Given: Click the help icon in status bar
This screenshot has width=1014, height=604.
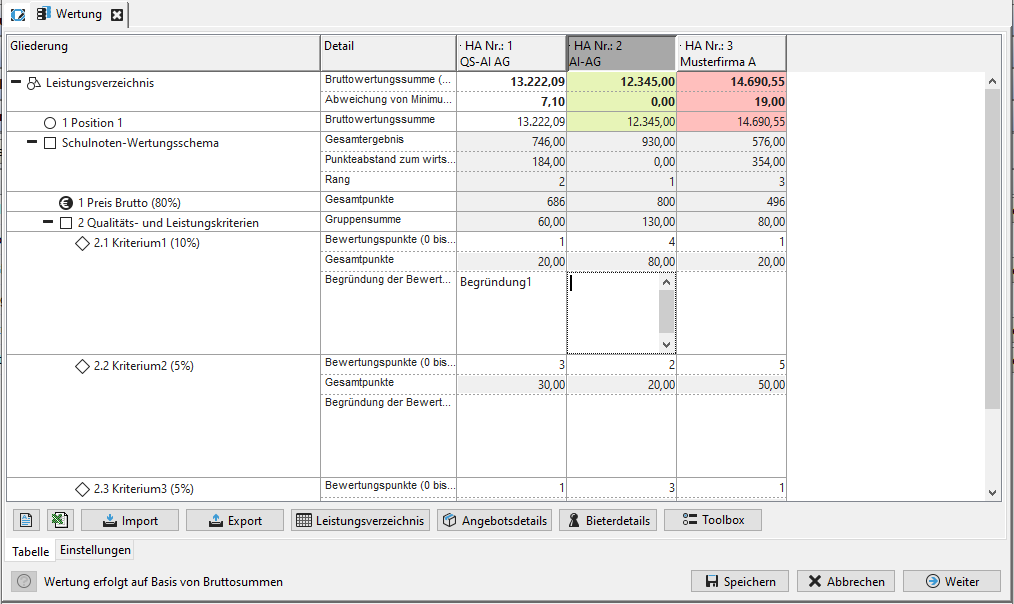Looking at the screenshot, I should pos(24,581).
